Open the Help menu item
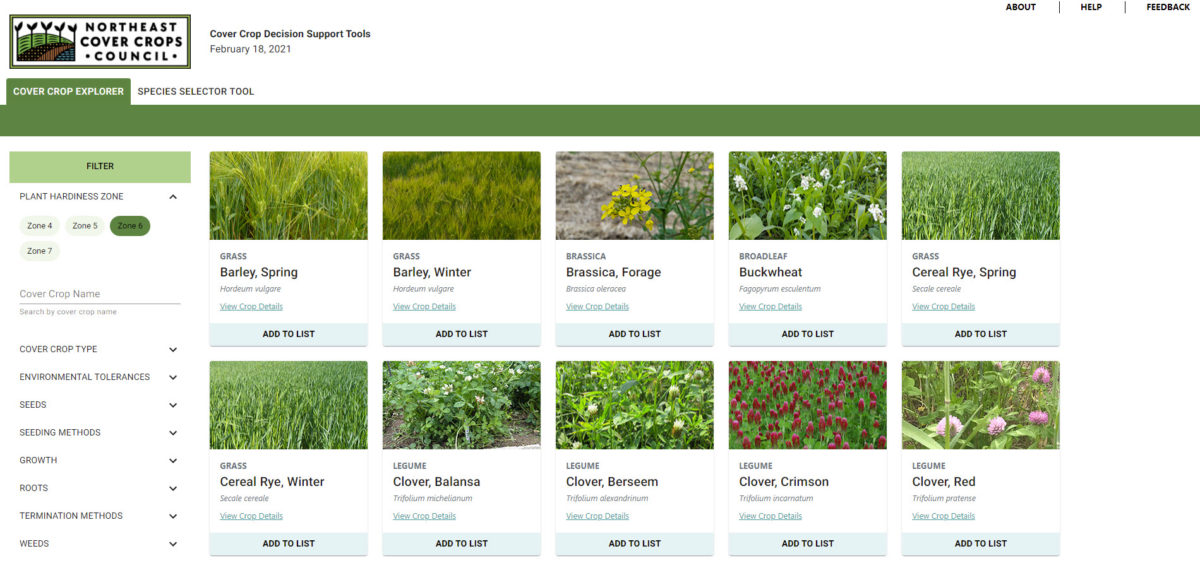This screenshot has width=1200, height=568. coord(1091,7)
